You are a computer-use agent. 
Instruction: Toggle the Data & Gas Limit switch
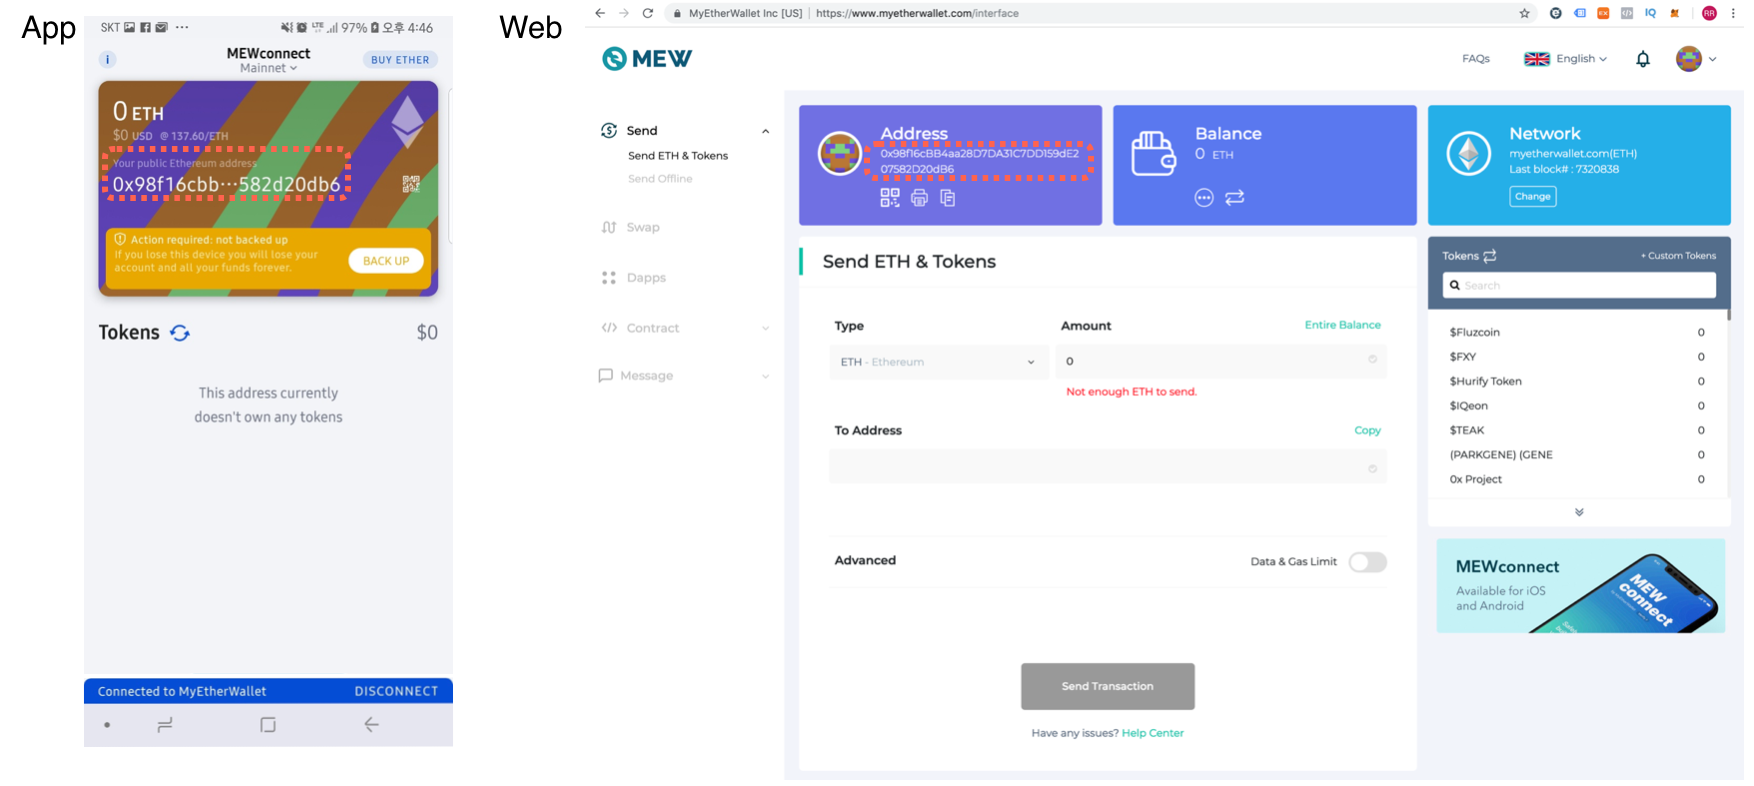[1368, 562]
